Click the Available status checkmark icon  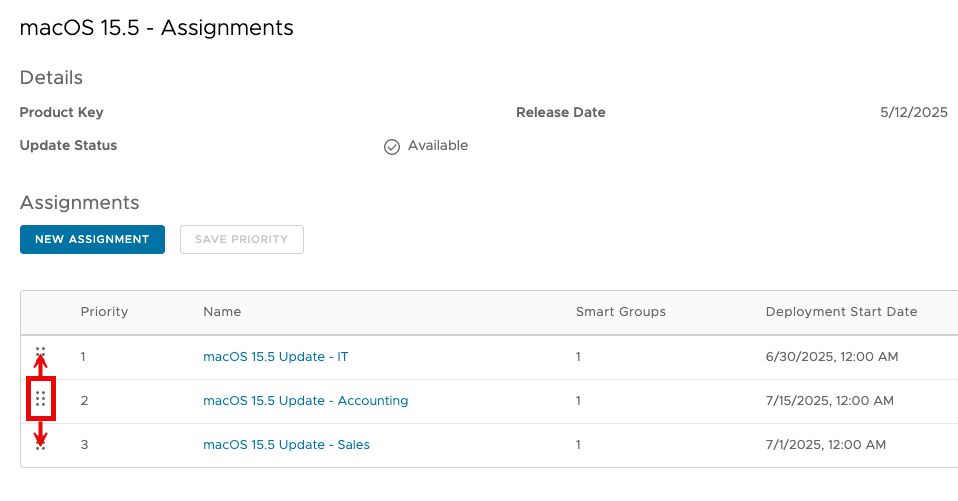coord(392,146)
